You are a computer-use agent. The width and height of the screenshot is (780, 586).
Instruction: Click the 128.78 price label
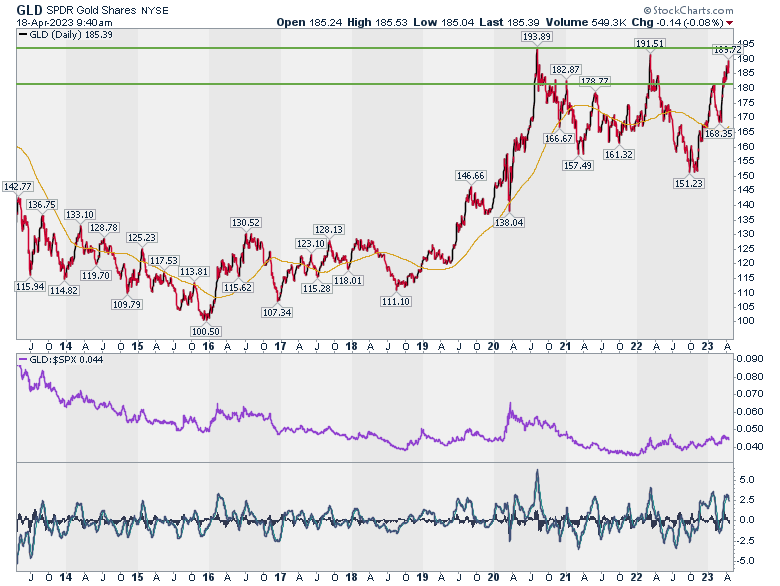click(x=103, y=227)
